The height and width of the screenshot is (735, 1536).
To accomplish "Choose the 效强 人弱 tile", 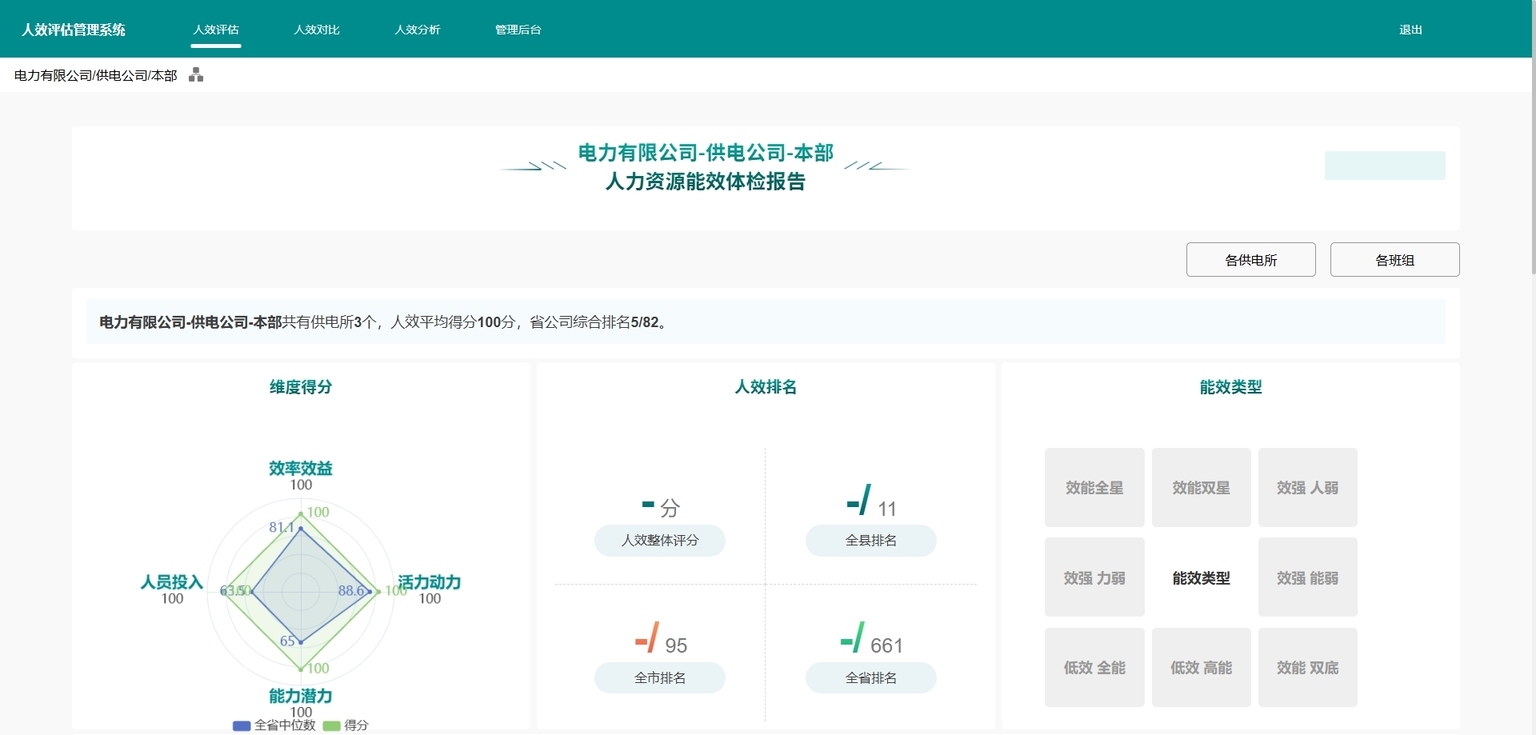I will coord(1307,488).
